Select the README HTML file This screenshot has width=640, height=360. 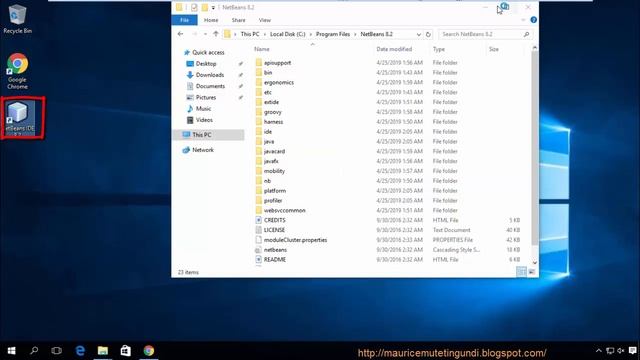click(275, 260)
